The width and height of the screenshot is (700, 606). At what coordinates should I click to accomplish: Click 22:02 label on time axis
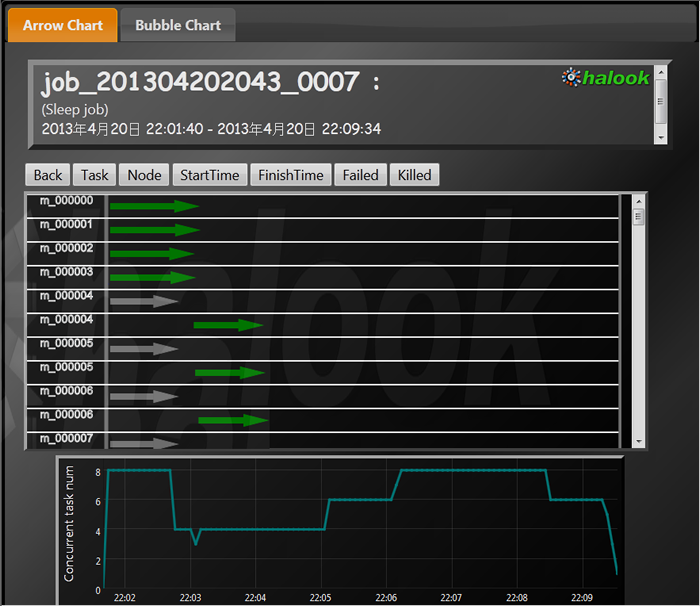pos(125,598)
